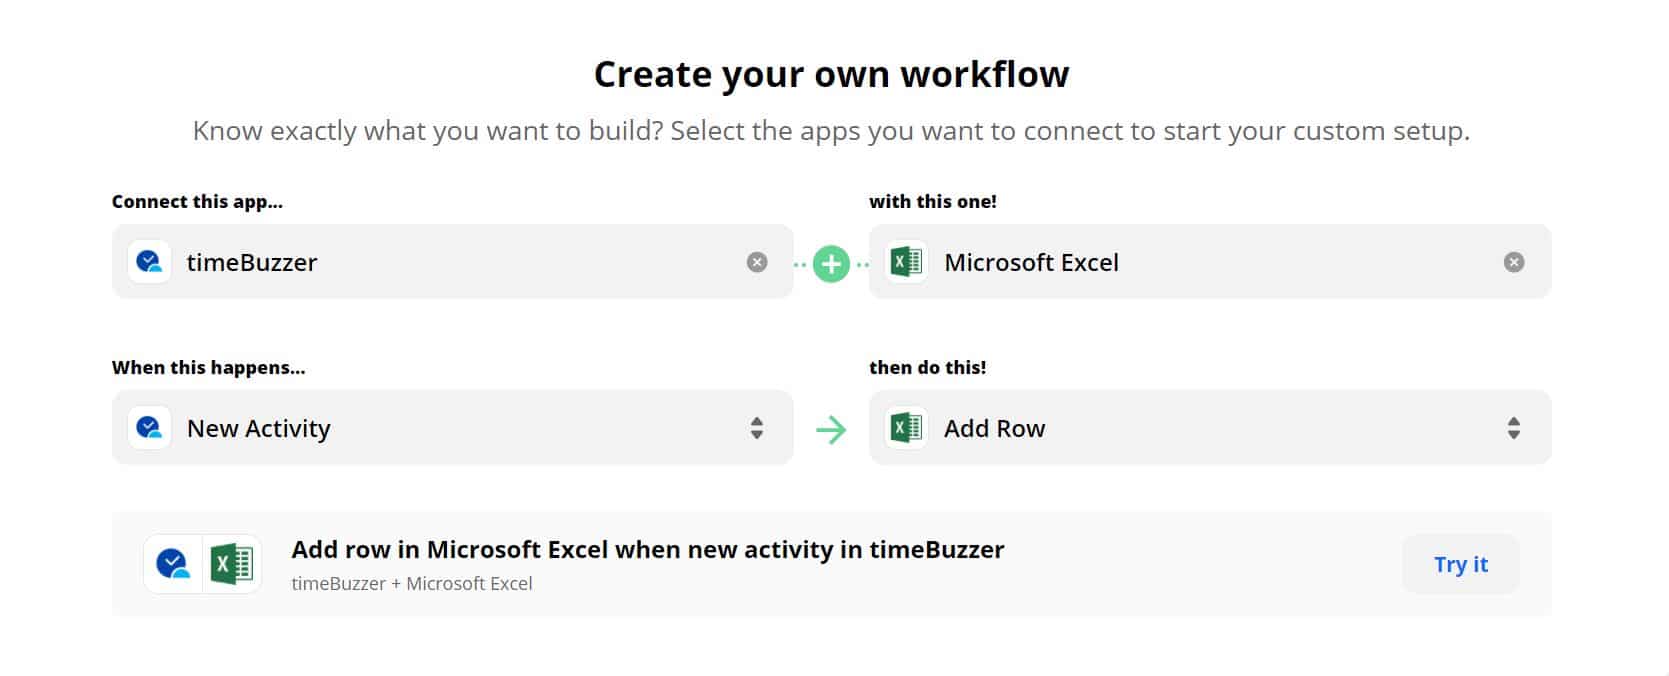Viewport: 1669px width, 676px height.
Task: Click the 'with this one!' label
Action: 933,201
